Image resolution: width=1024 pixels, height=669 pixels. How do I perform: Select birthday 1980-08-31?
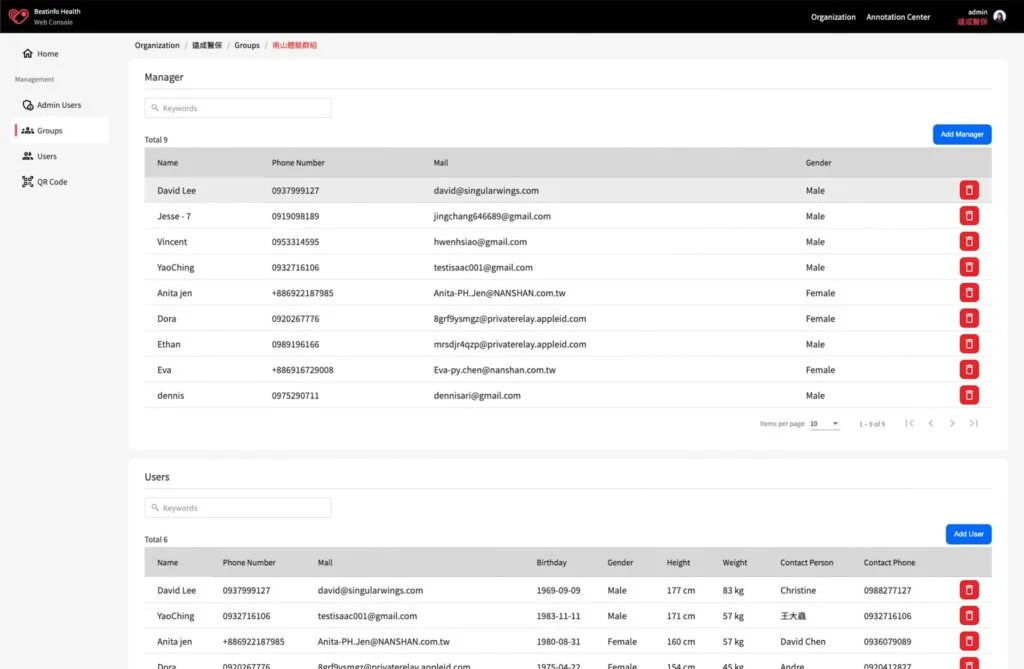[x=558, y=642]
